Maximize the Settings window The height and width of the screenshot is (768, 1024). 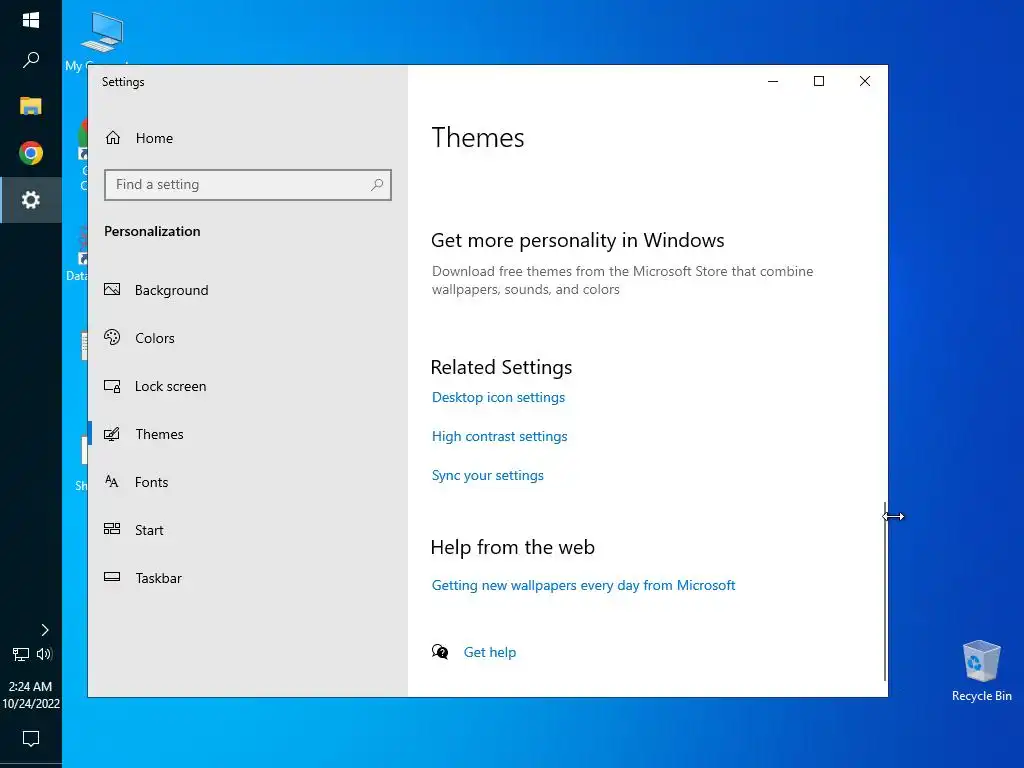click(819, 81)
